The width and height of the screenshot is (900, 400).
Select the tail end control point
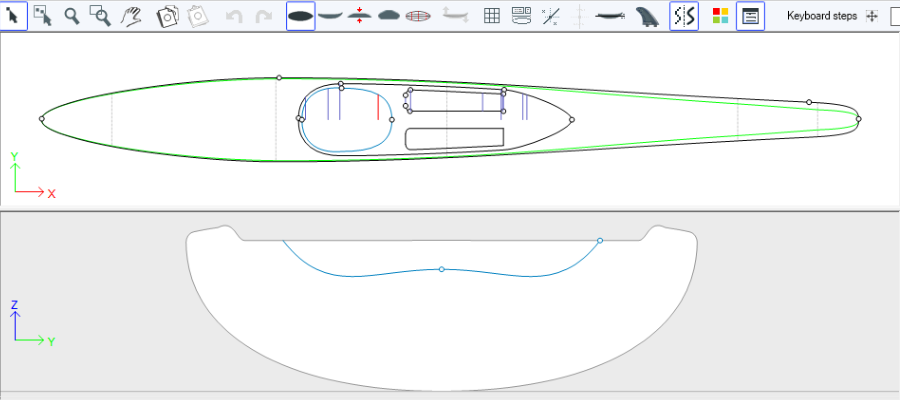coord(859,119)
